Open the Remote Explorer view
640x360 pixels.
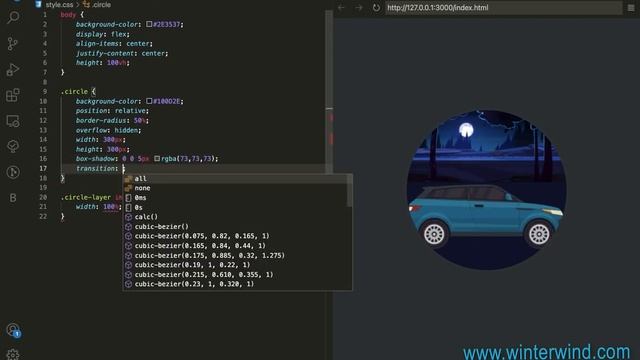pyautogui.click(x=13, y=121)
